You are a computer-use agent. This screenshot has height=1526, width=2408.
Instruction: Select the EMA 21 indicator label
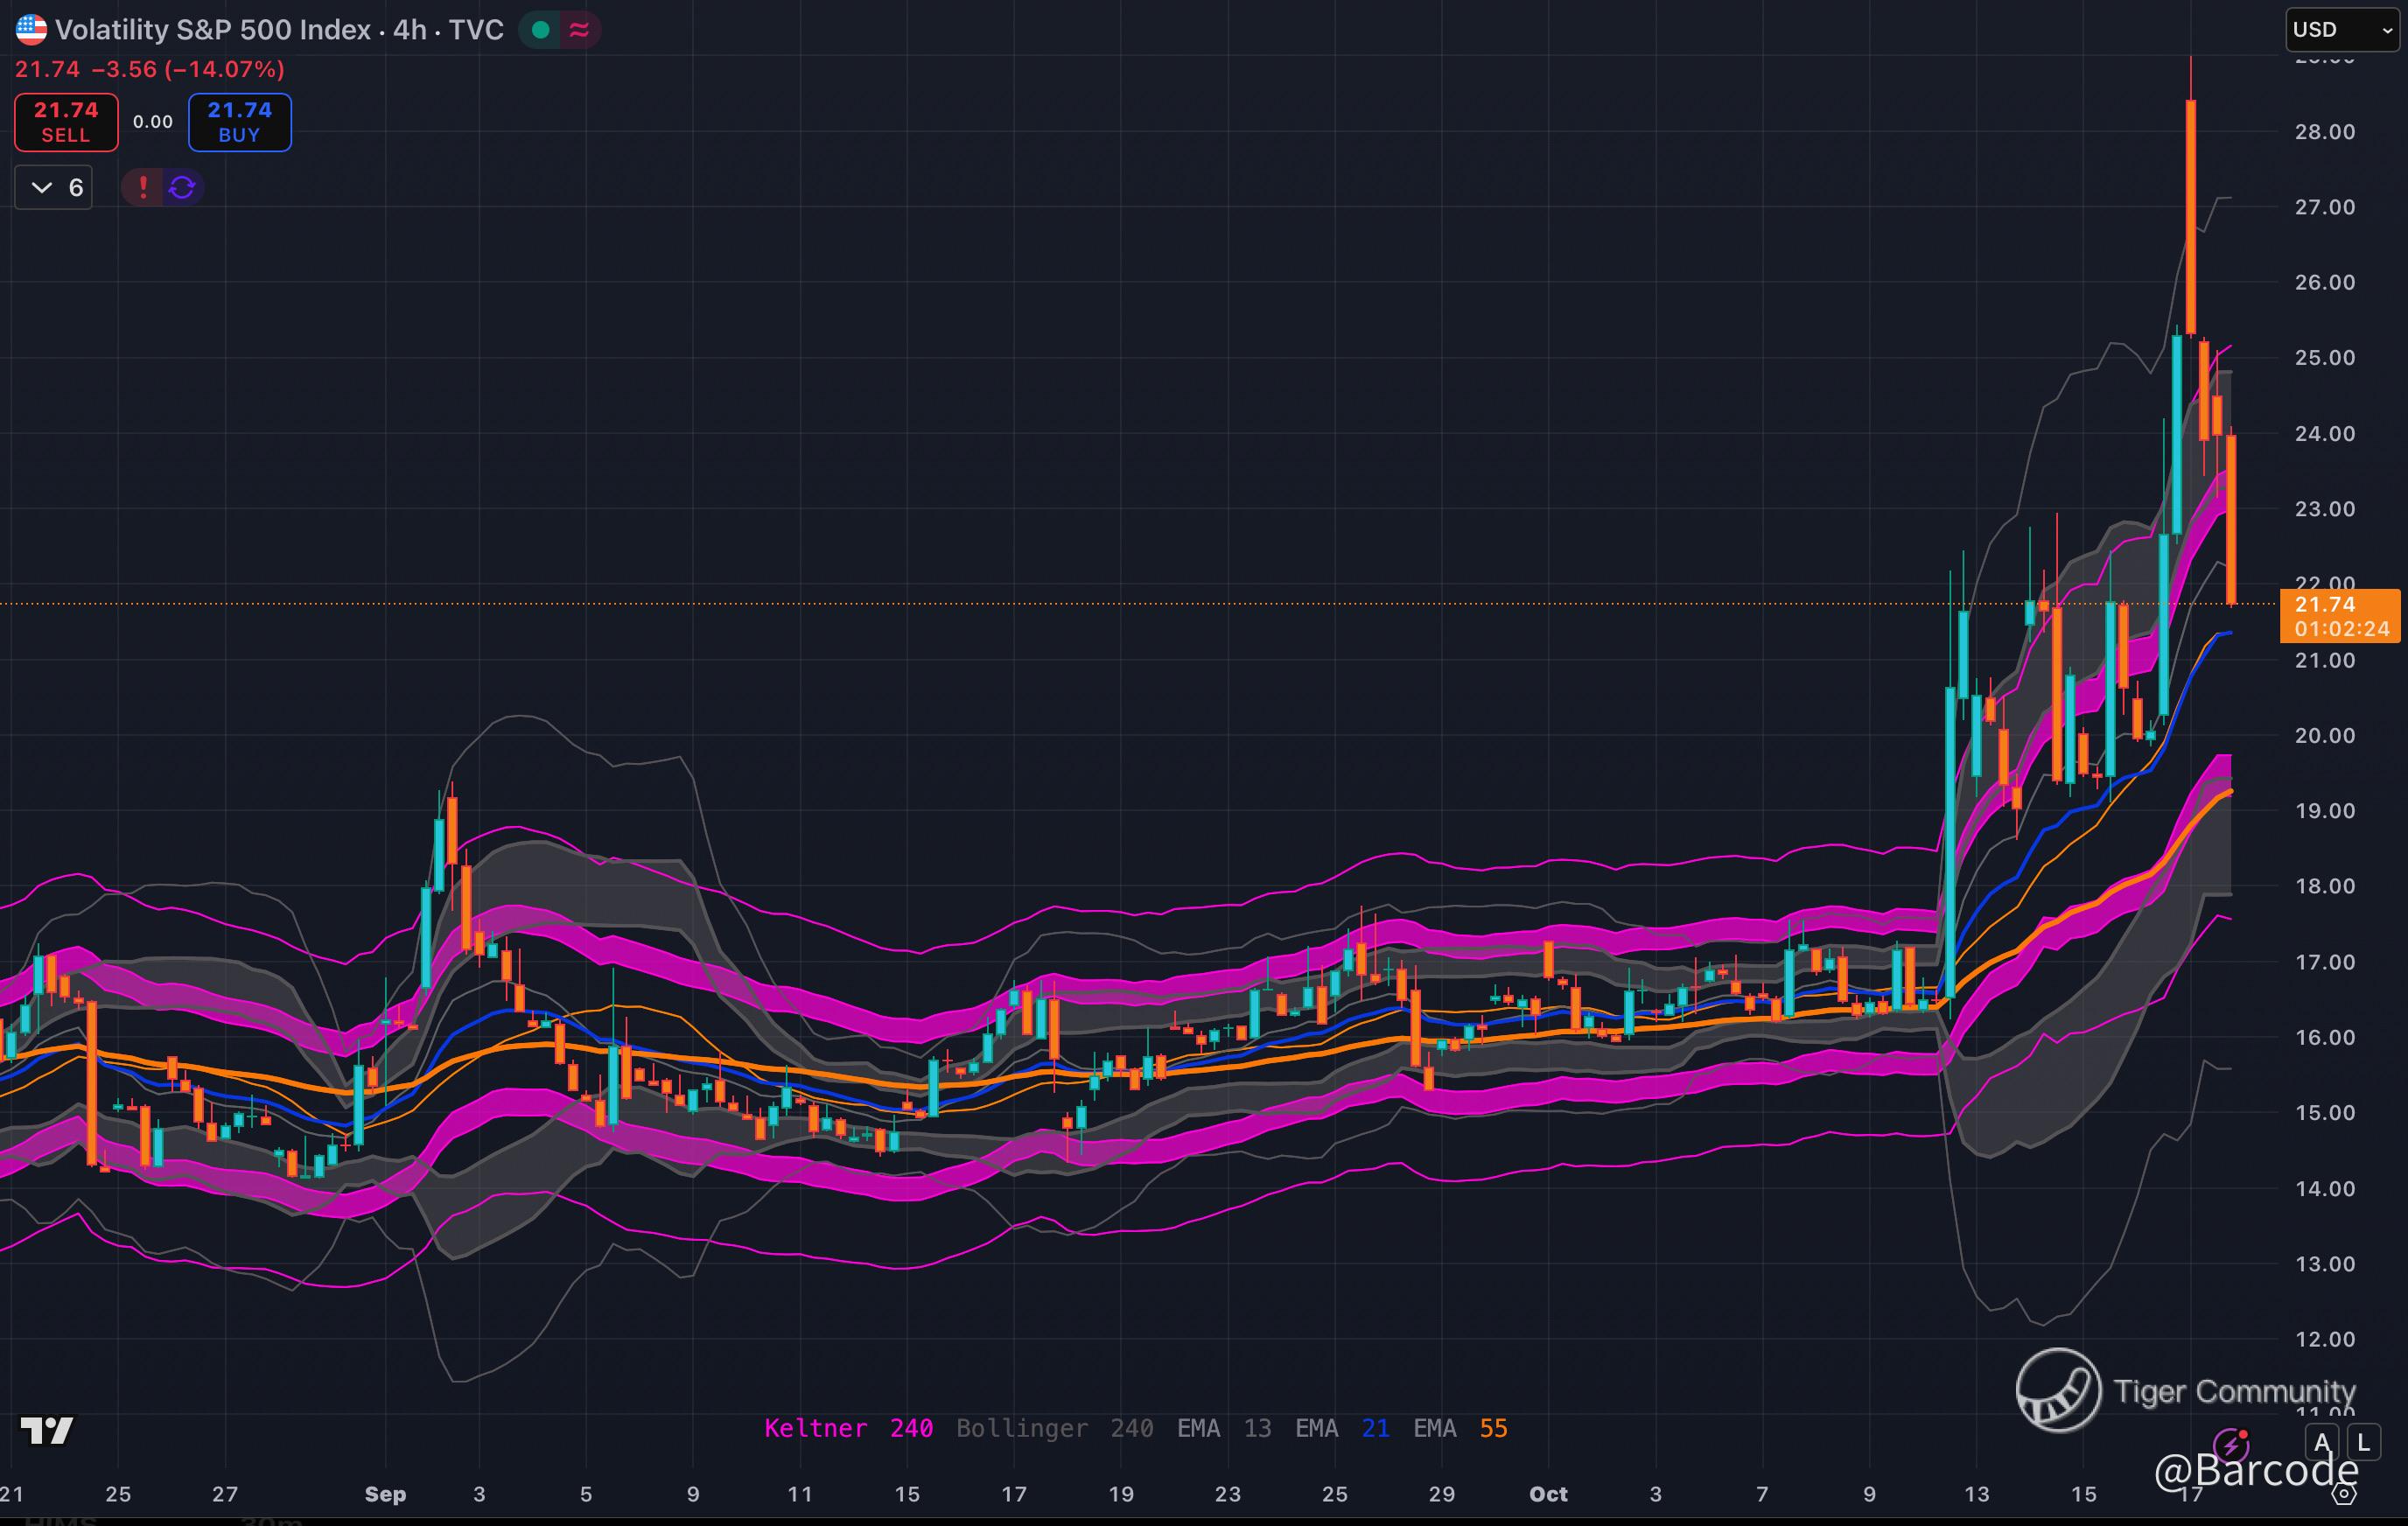point(1341,1428)
